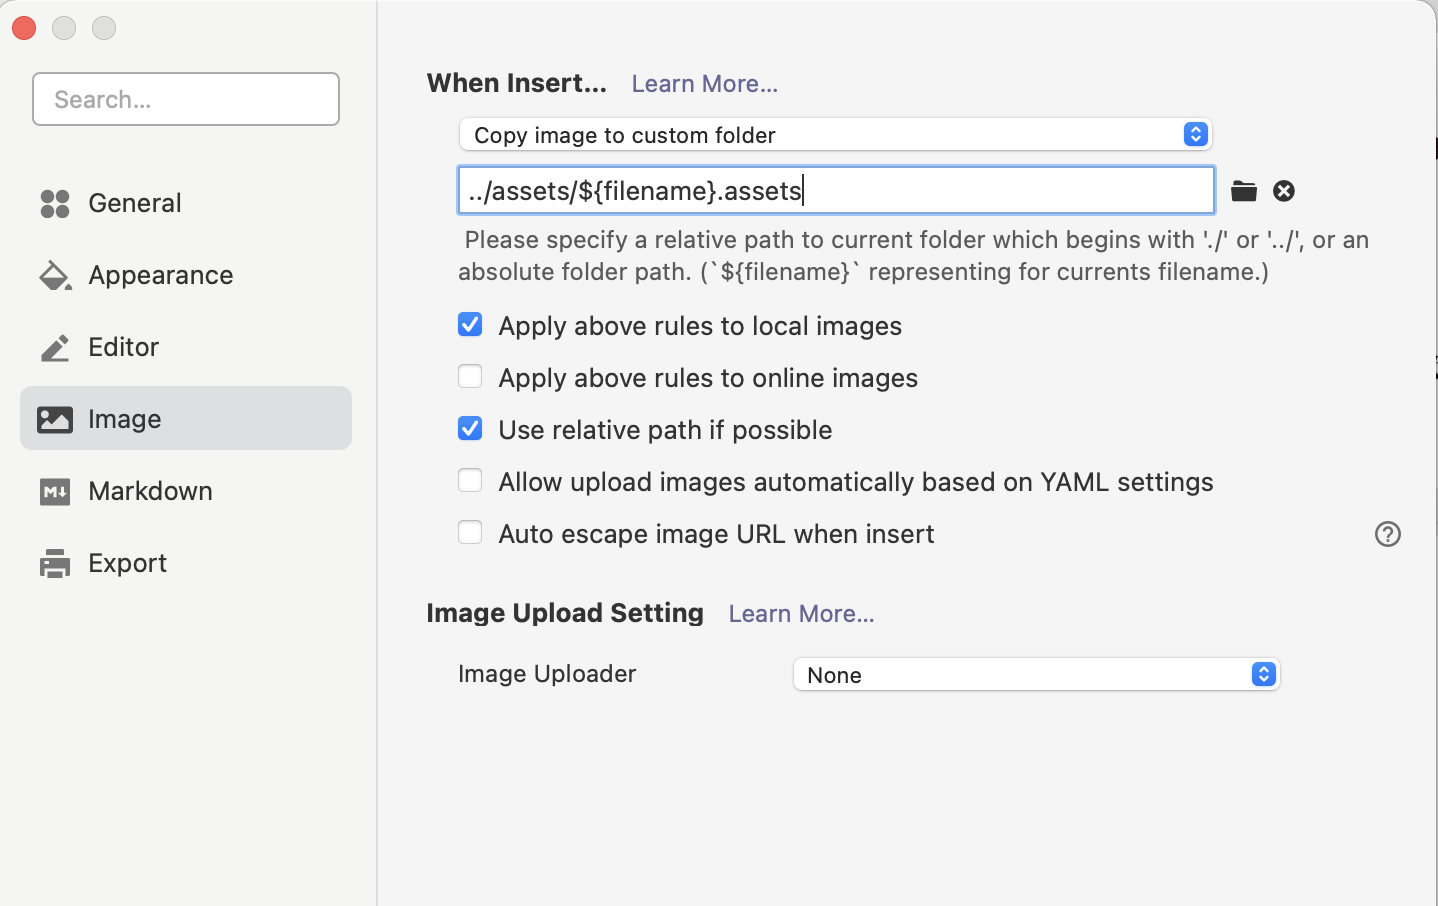1438x906 pixels.
Task: Click the General grid icon in sidebar
Action: coord(55,203)
